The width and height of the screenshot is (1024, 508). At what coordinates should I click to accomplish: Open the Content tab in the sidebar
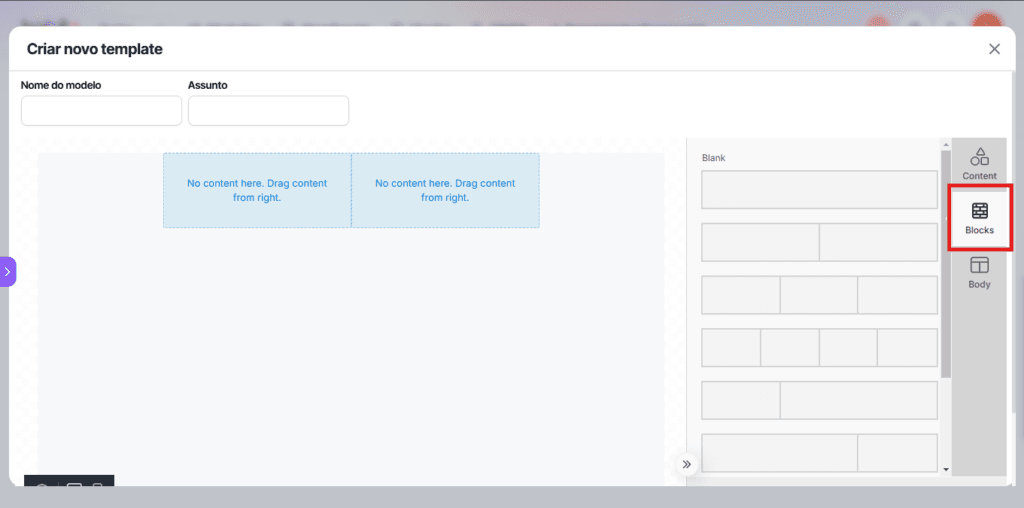979,164
